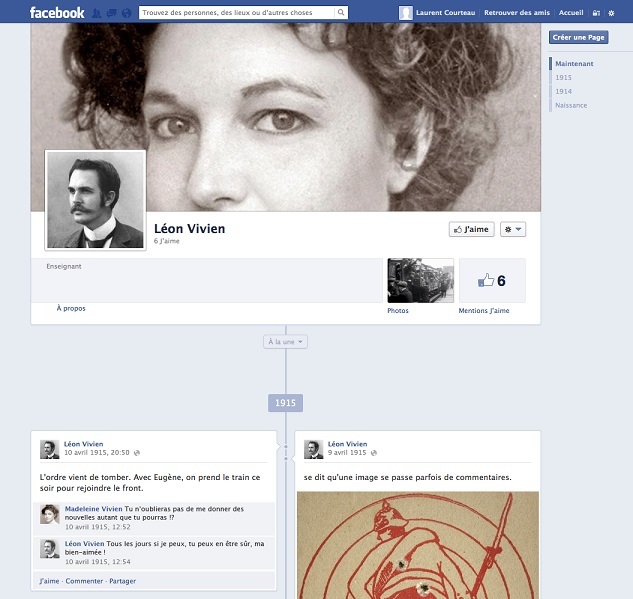Open the À propos link
Image resolution: width=633 pixels, height=599 pixels.
click(x=71, y=309)
